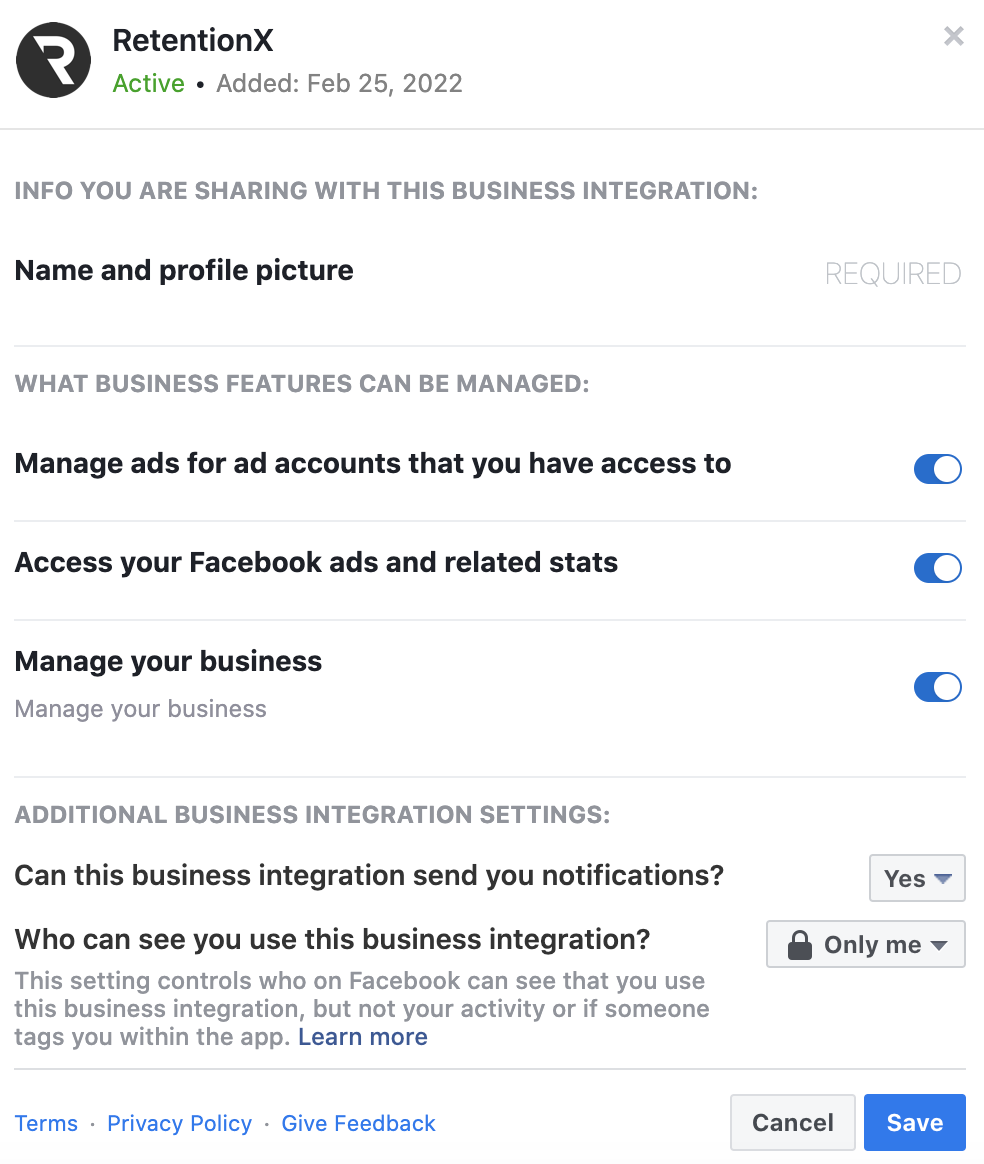
Task: Click the REQUIRED label
Action: click(892, 273)
